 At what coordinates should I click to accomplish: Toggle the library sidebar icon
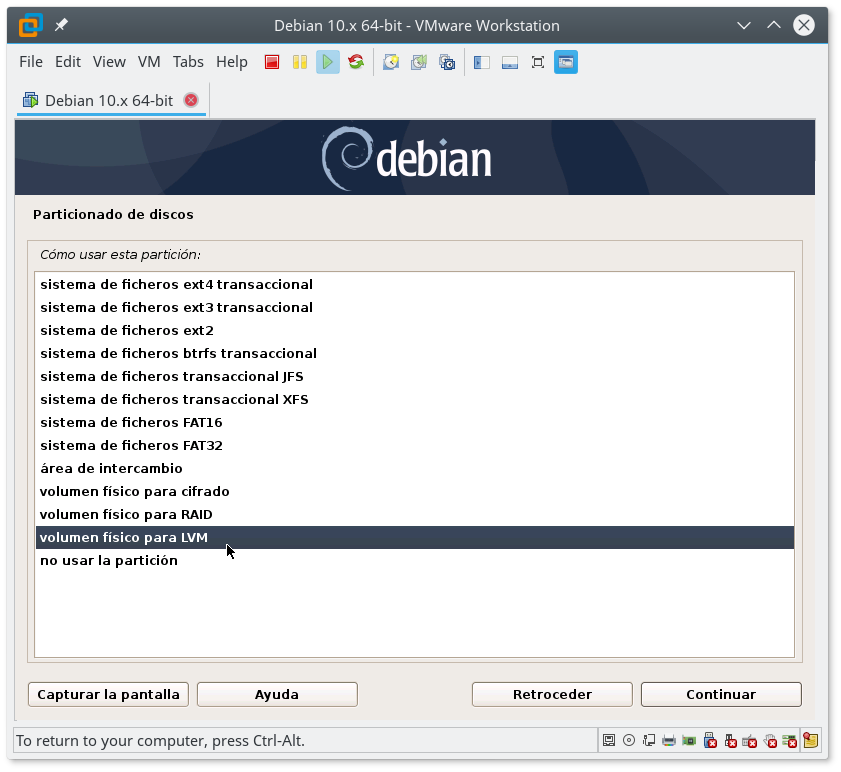pos(482,62)
